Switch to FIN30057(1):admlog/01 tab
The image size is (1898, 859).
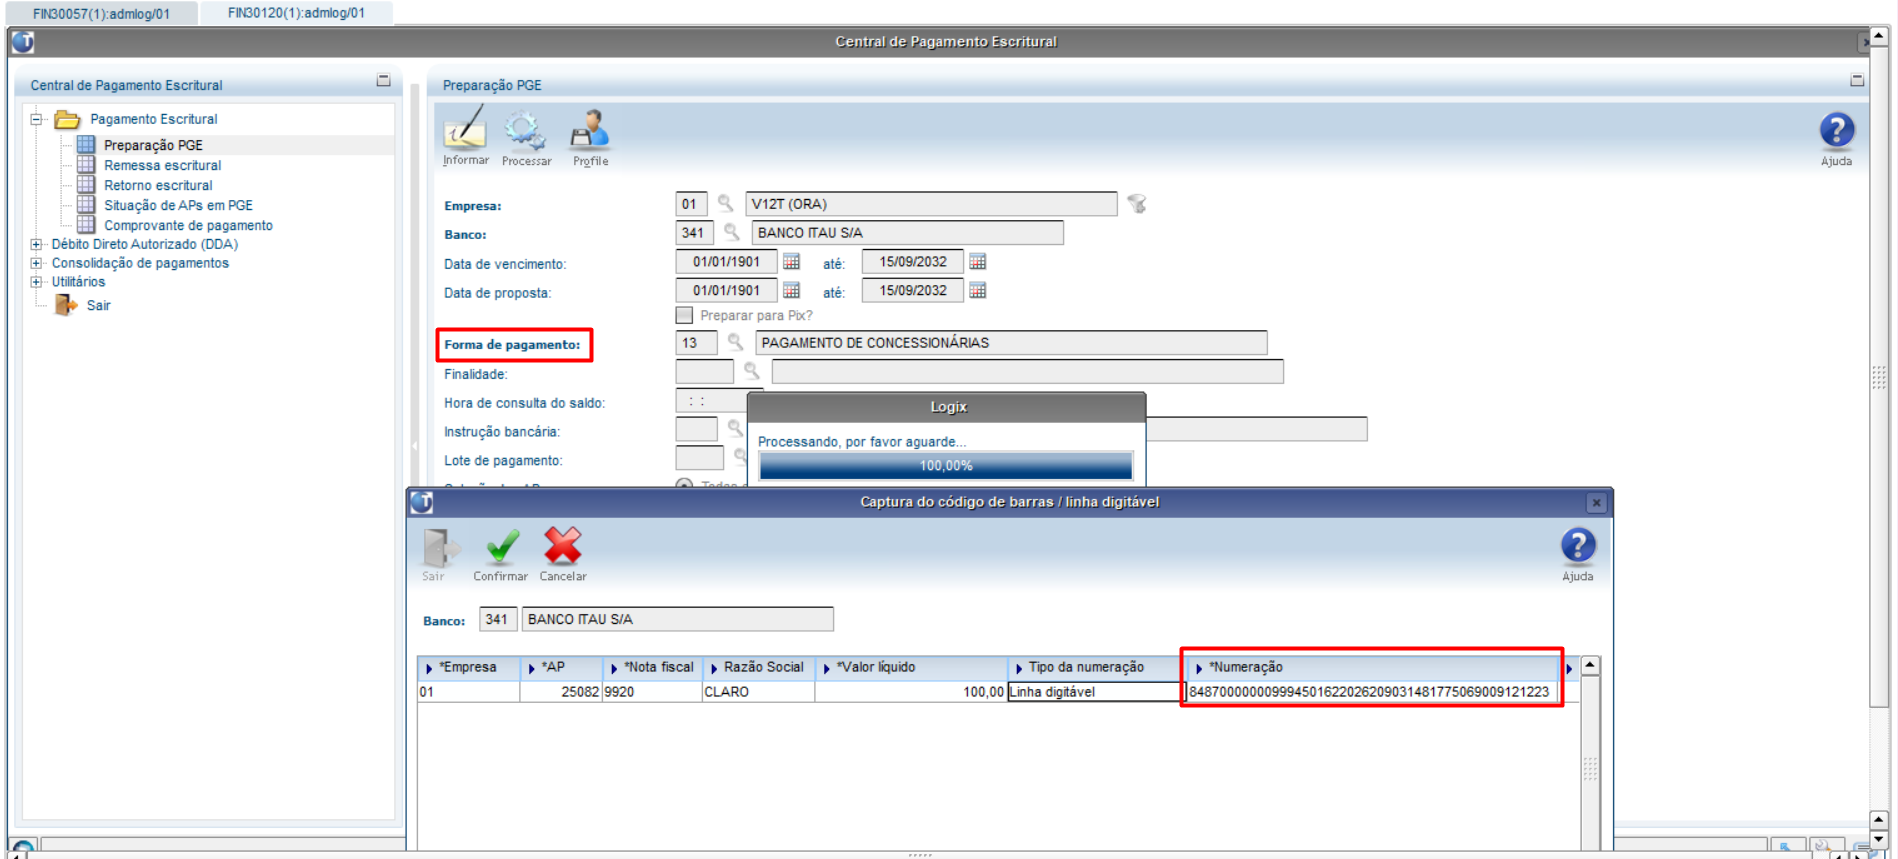click(101, 13)
